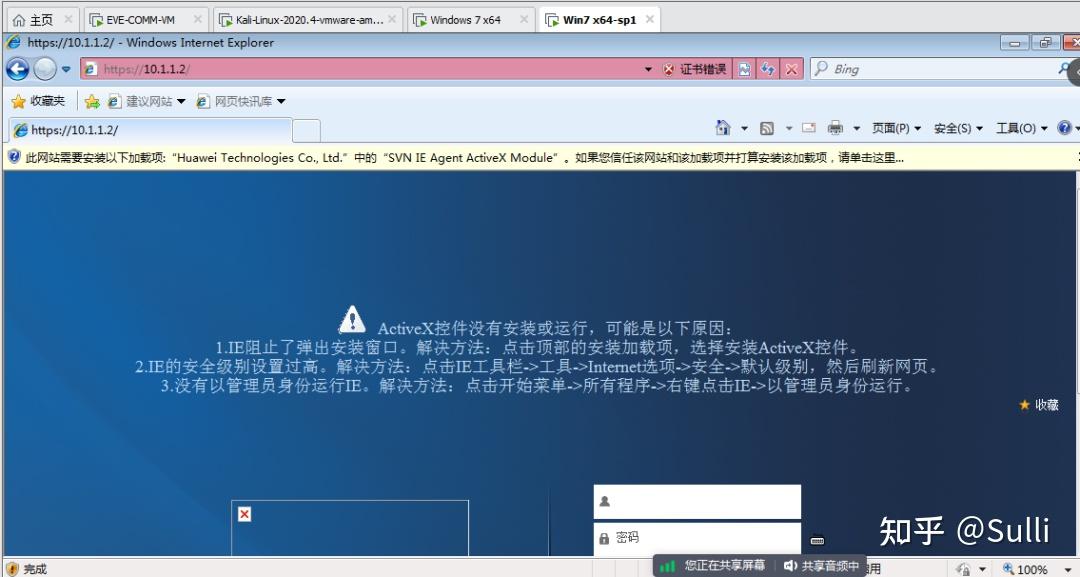The image size is (1080, 577).
Task: Refresh the page using the refresh icon
Action: (767, 68)
